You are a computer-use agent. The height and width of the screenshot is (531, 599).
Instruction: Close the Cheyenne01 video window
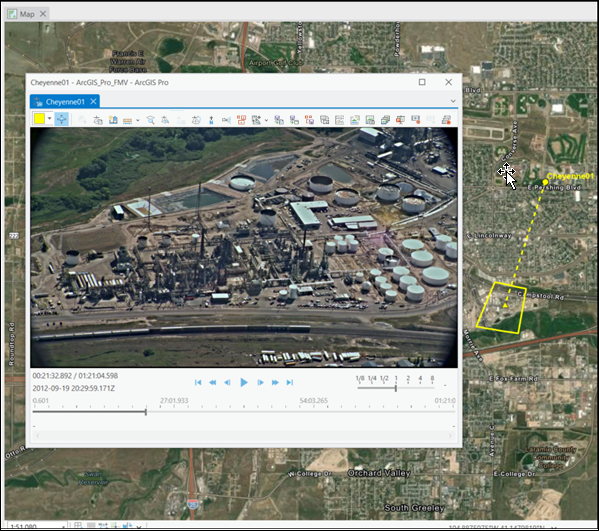(x=448, y=82)
